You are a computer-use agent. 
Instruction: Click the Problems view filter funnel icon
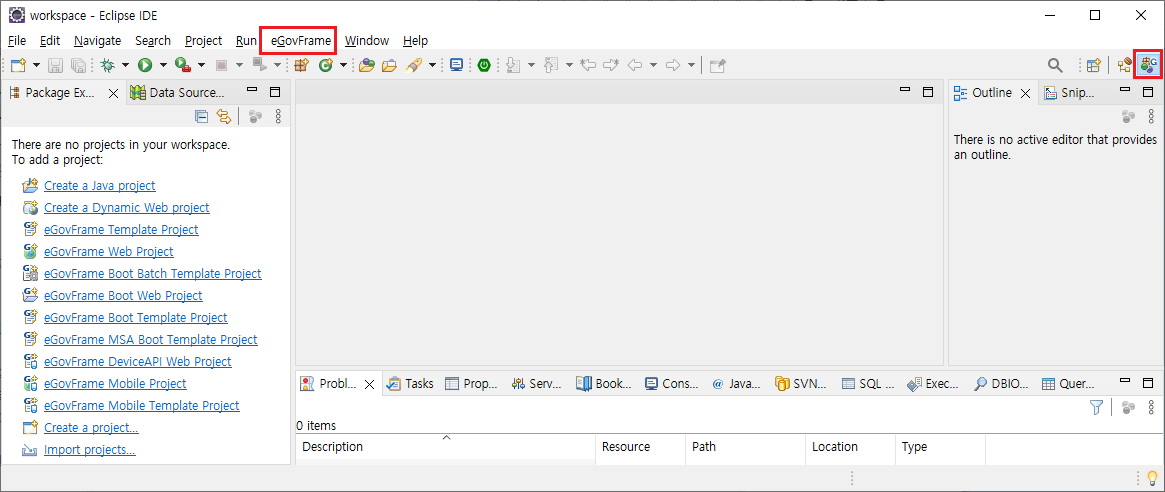1096,407
